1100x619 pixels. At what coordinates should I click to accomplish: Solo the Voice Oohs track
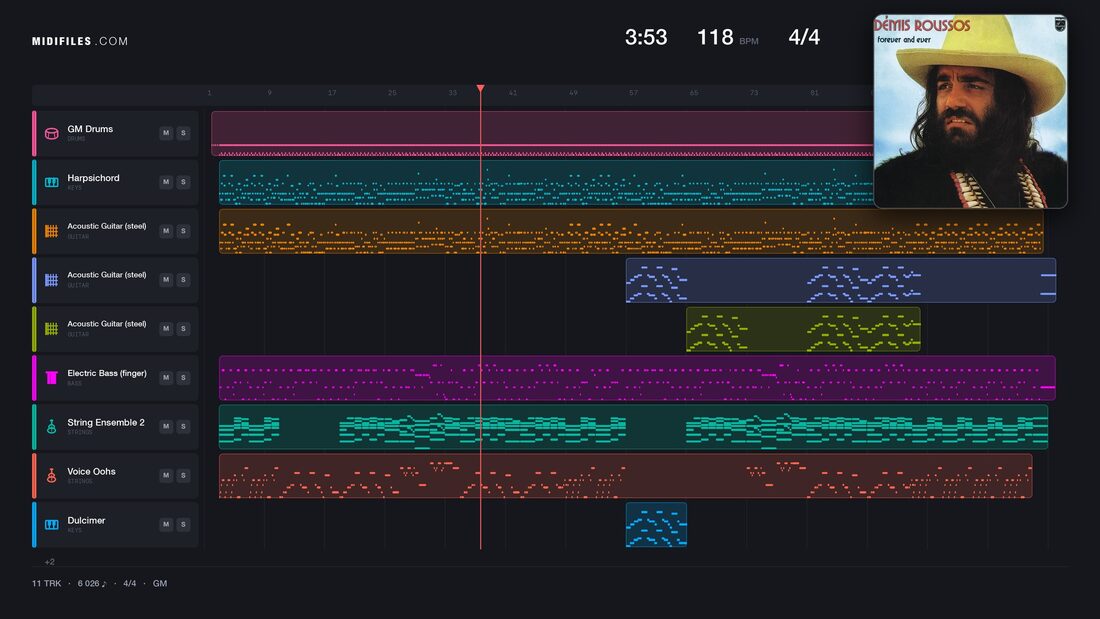click(x=183, y=475)
